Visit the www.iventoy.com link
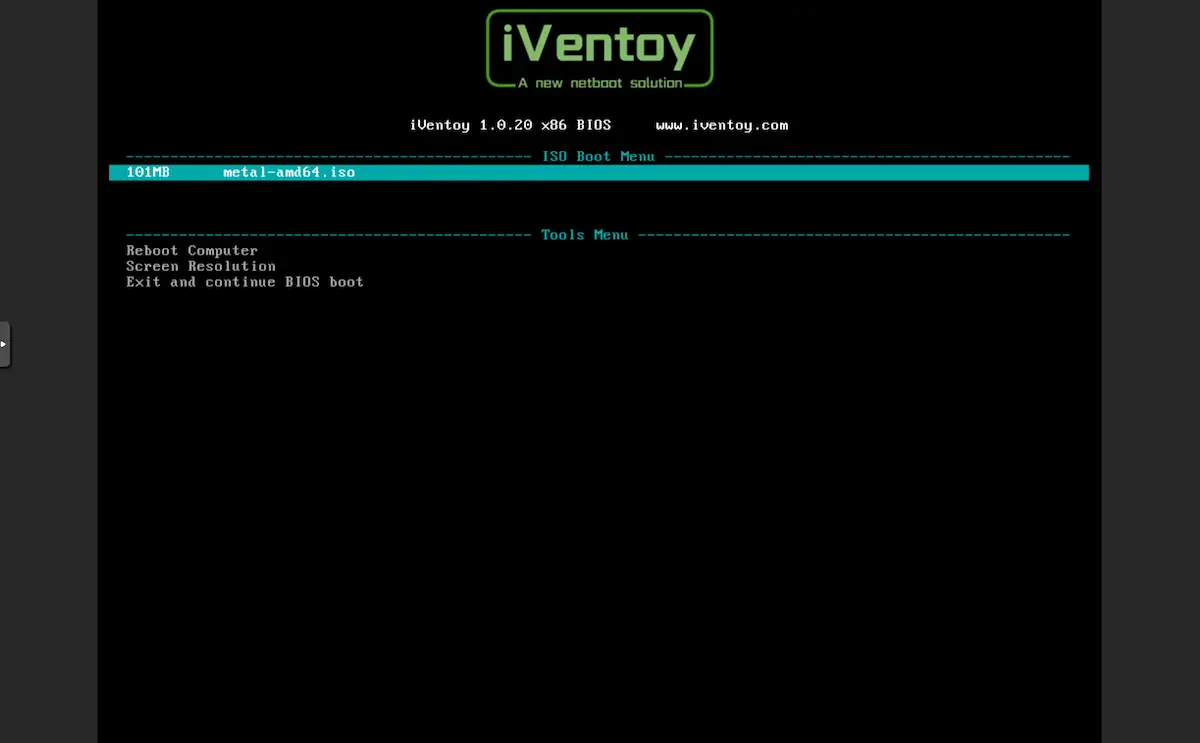Image resolution: width=1200 pixels, height=743 pixels. pyautogui.click(x=721, y=125)
